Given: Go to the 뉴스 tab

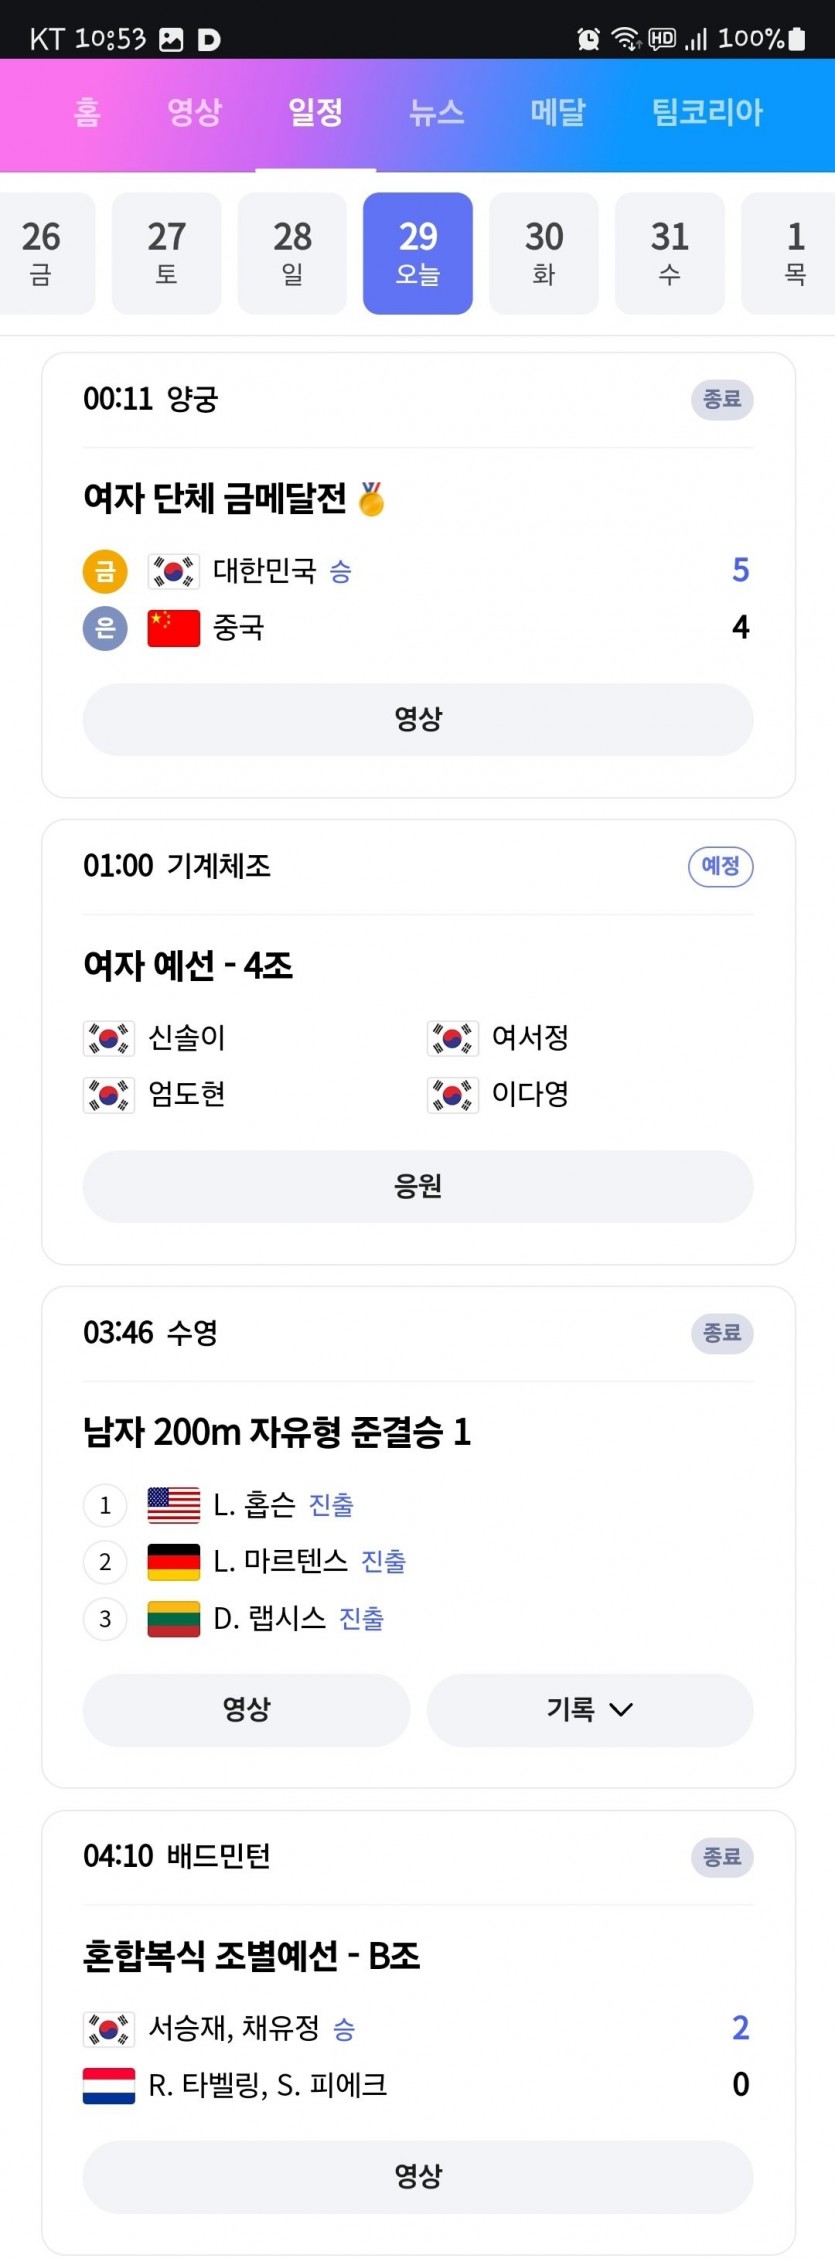Looking at the screenshot, I should pyautogui.click(x=437, y=112).
